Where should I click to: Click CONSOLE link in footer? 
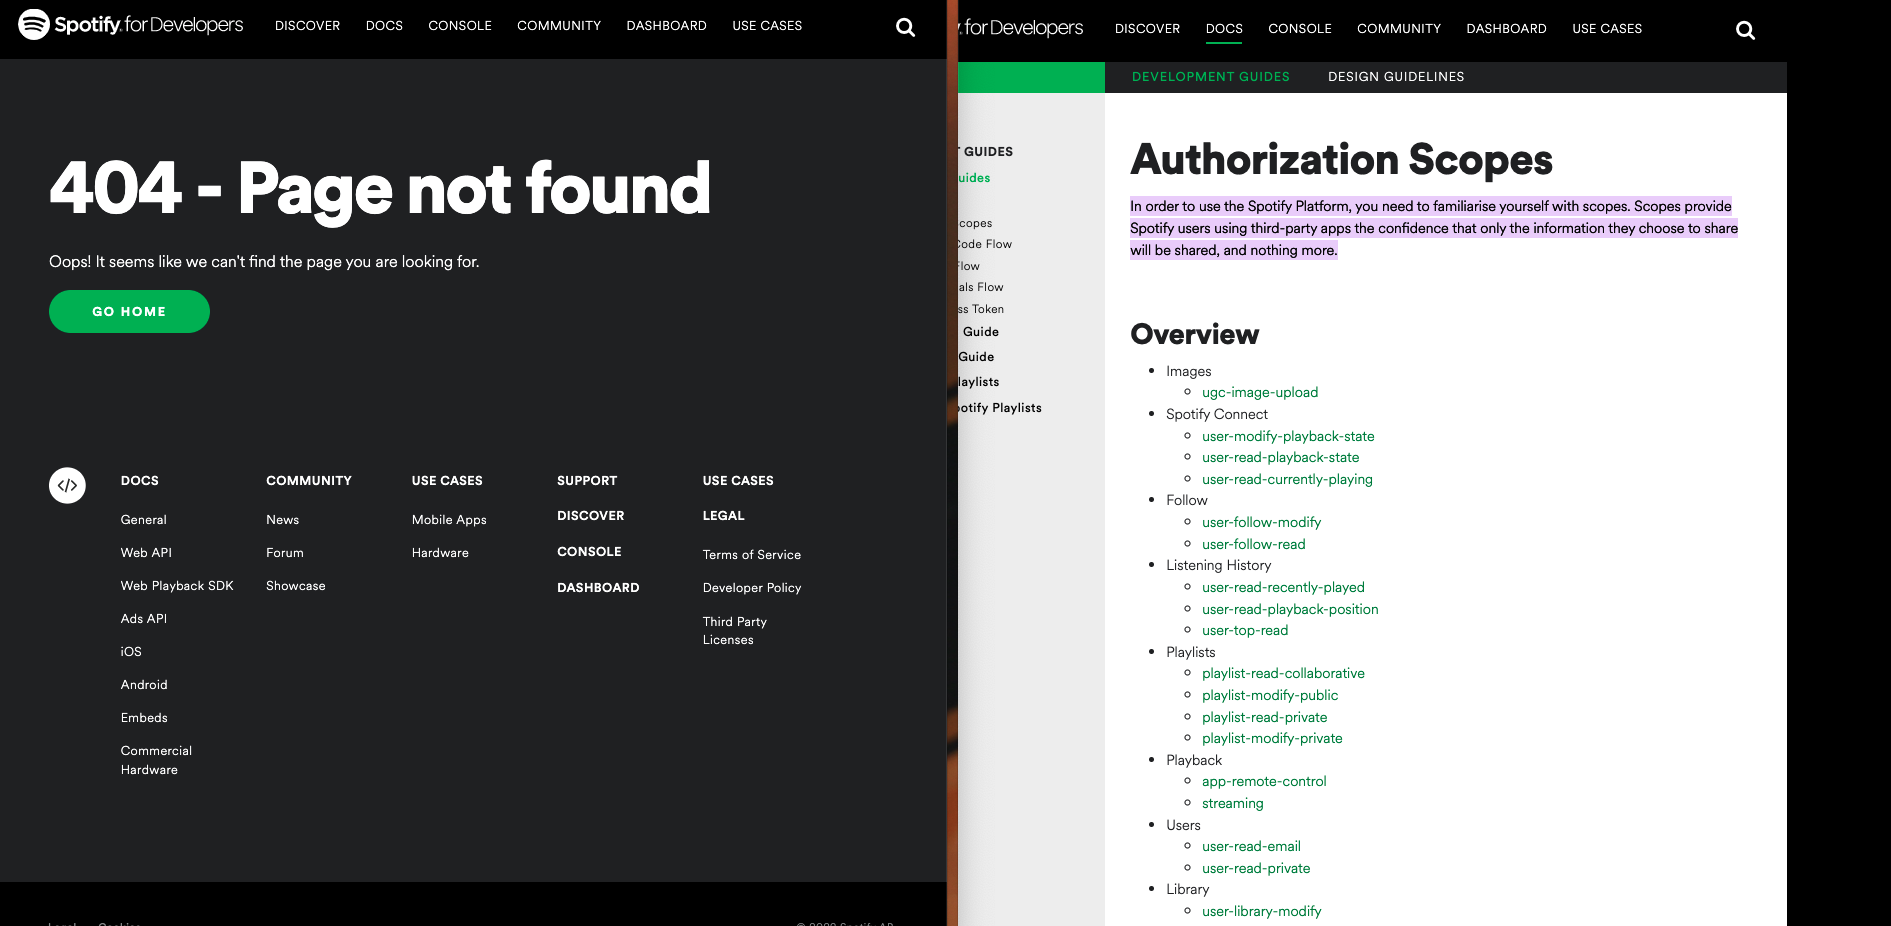tap(589, 552)
